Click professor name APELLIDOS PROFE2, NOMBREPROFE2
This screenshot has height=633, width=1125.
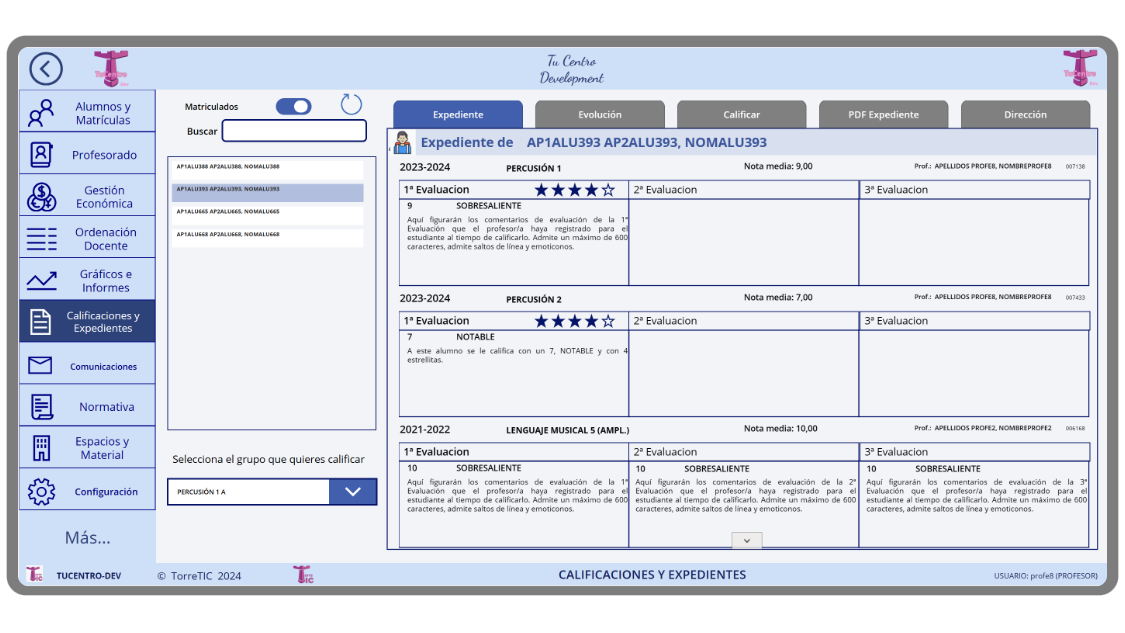(x=992, y=428)
